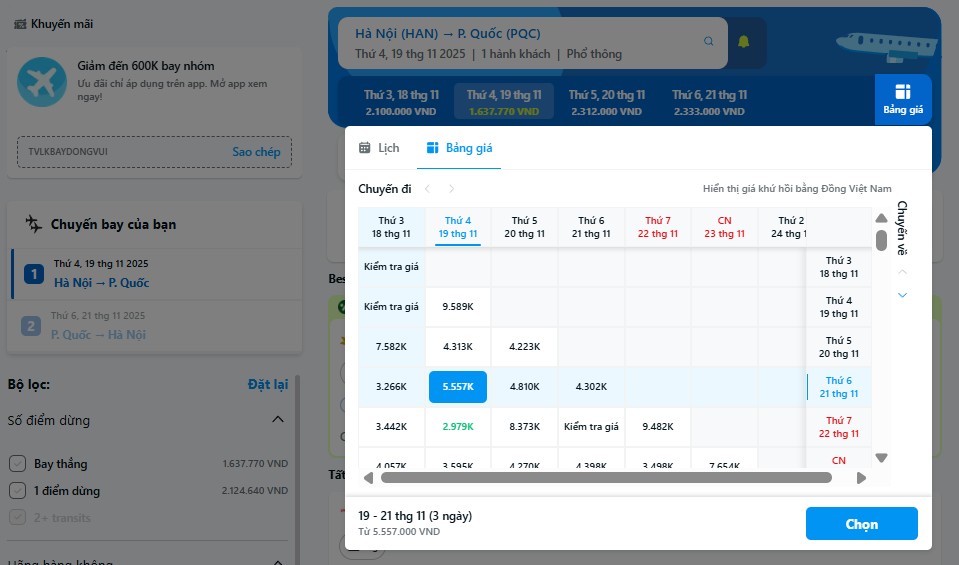Click previous arrow next to Chuyến đi
959x565 pixels.
[428, 189]
